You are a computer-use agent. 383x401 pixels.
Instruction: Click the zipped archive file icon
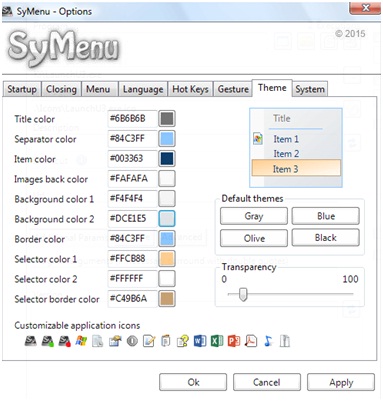pos(285,341)
